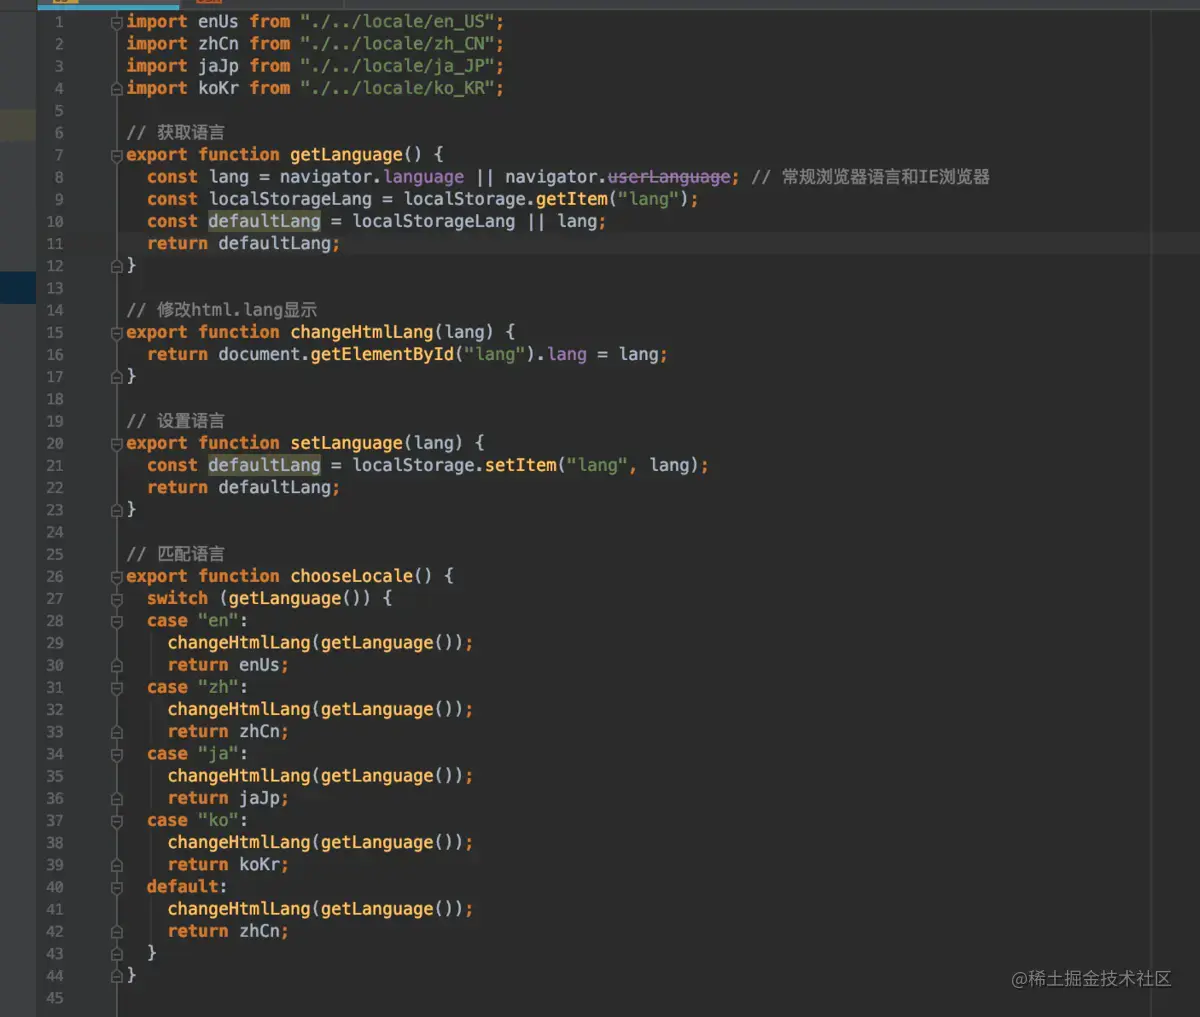Image resolution: width=1200 pixels, height=1017 pixels.
Task: Collapse the getLanguage function fold marker
Action: [x=117, y=155]
